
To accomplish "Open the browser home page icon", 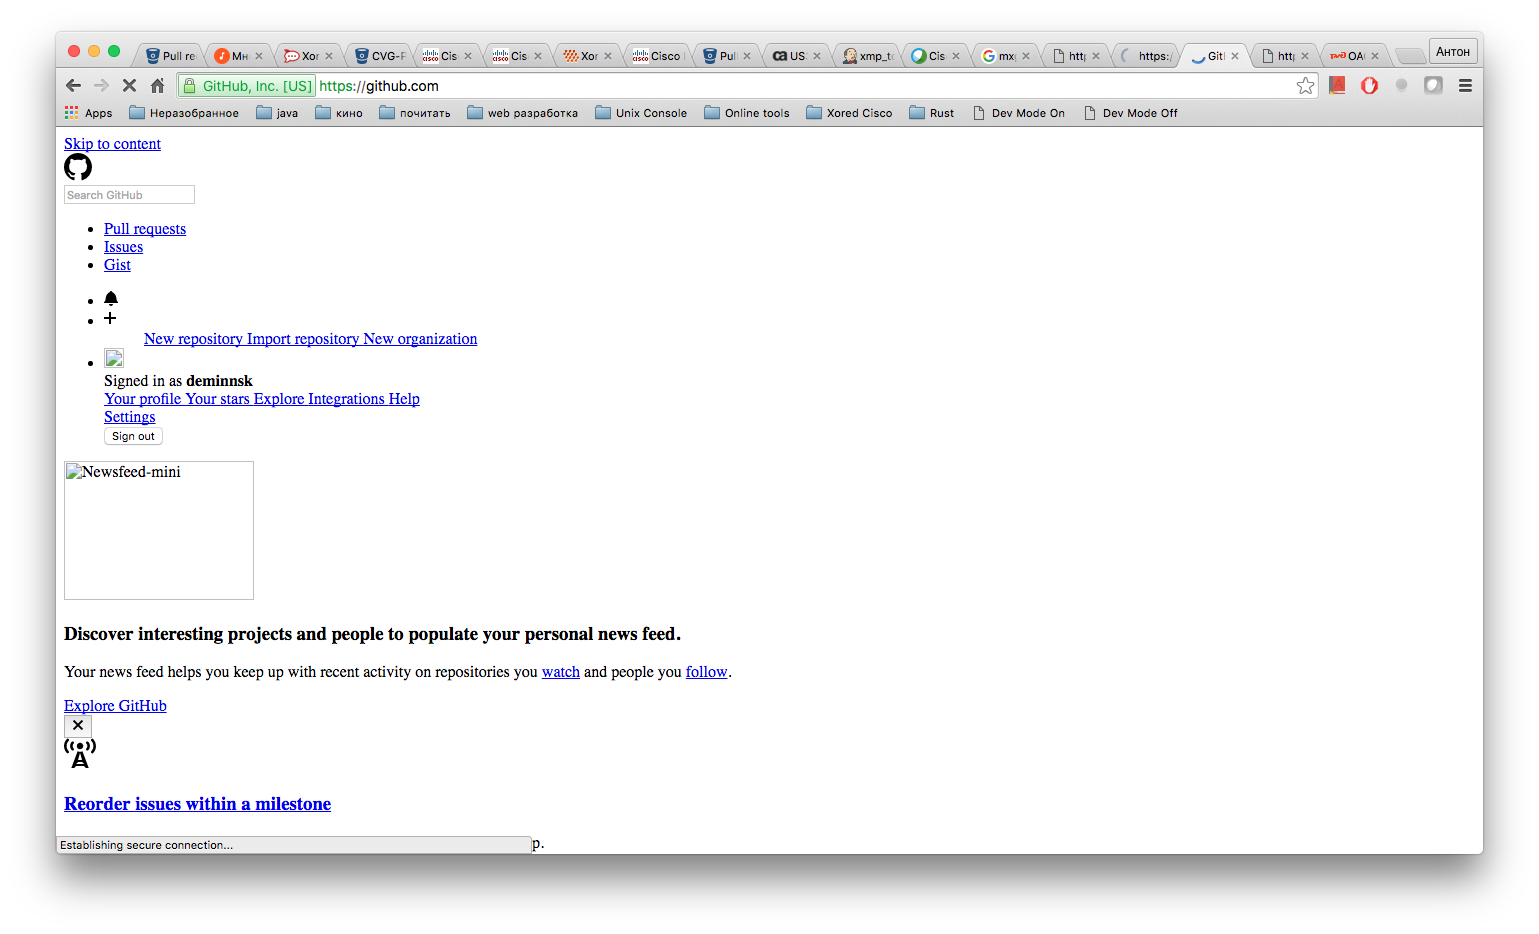I will point(157,86).
